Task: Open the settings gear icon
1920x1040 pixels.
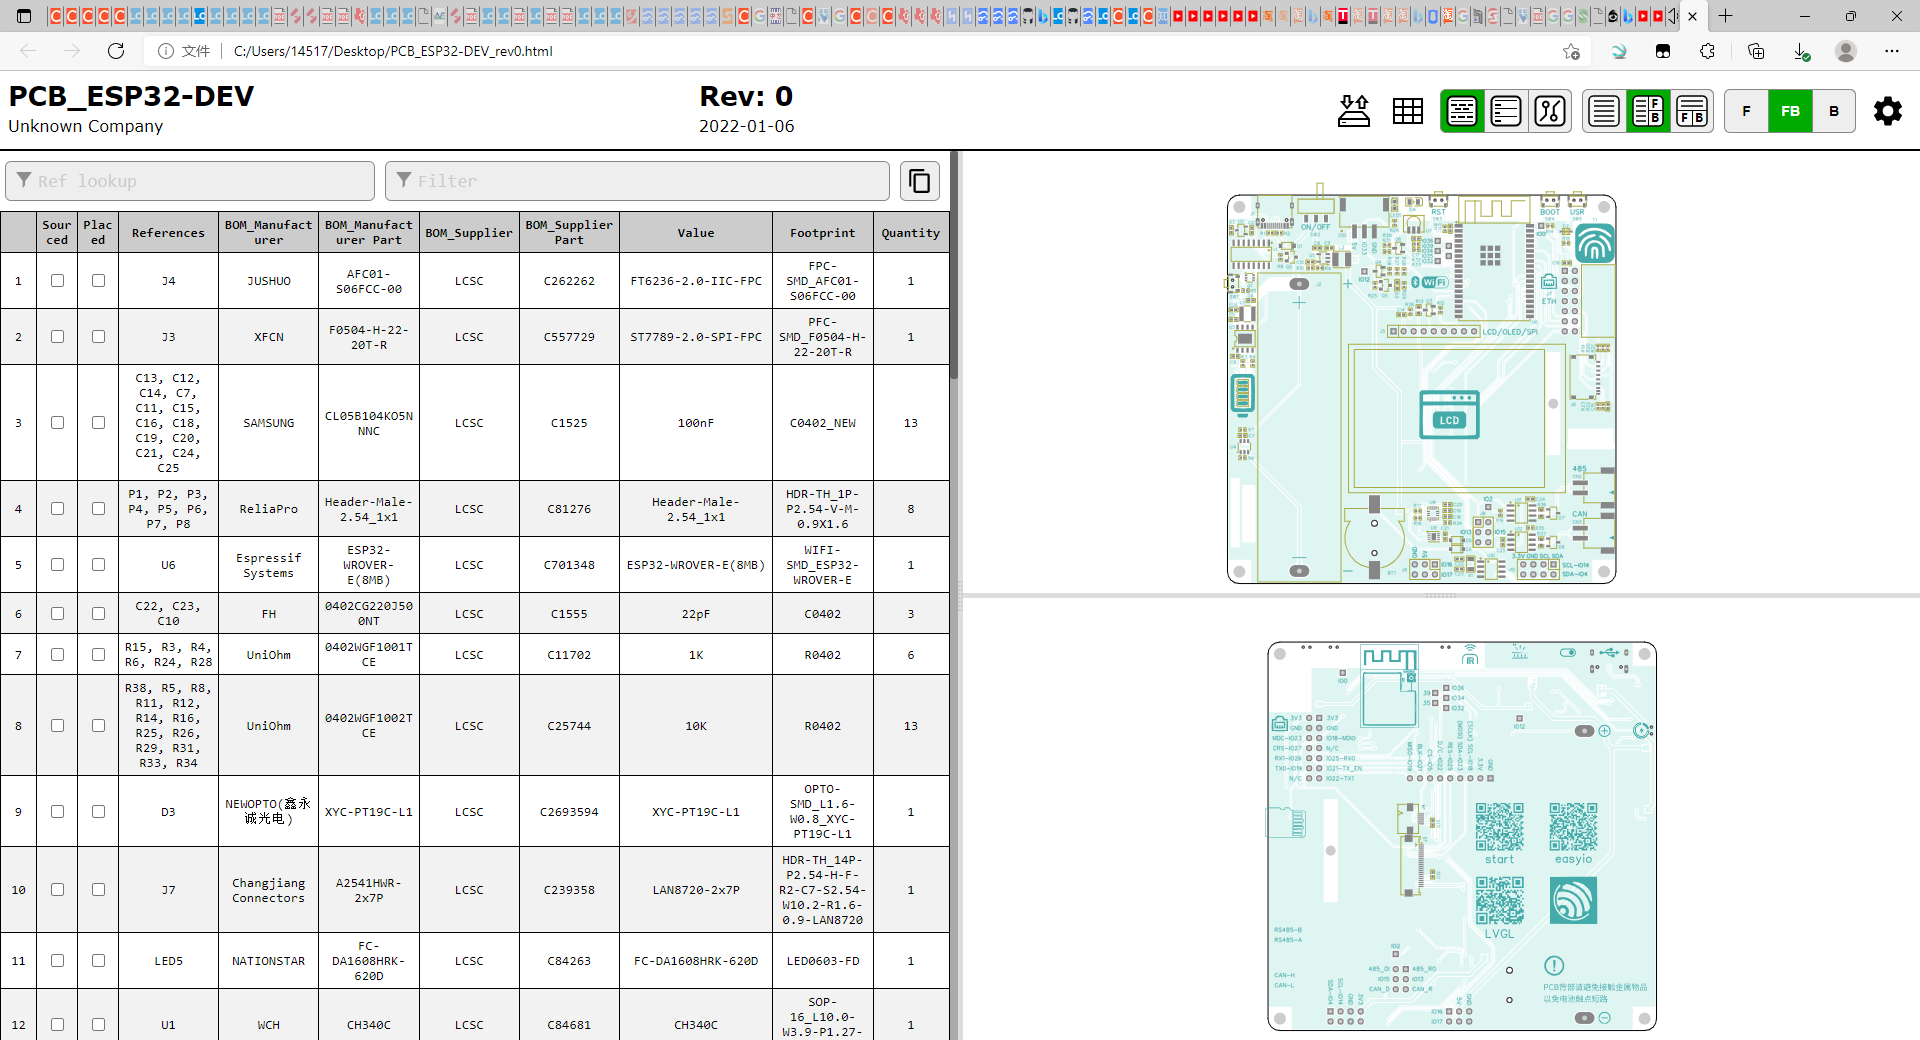Action: pos(1888,111)
